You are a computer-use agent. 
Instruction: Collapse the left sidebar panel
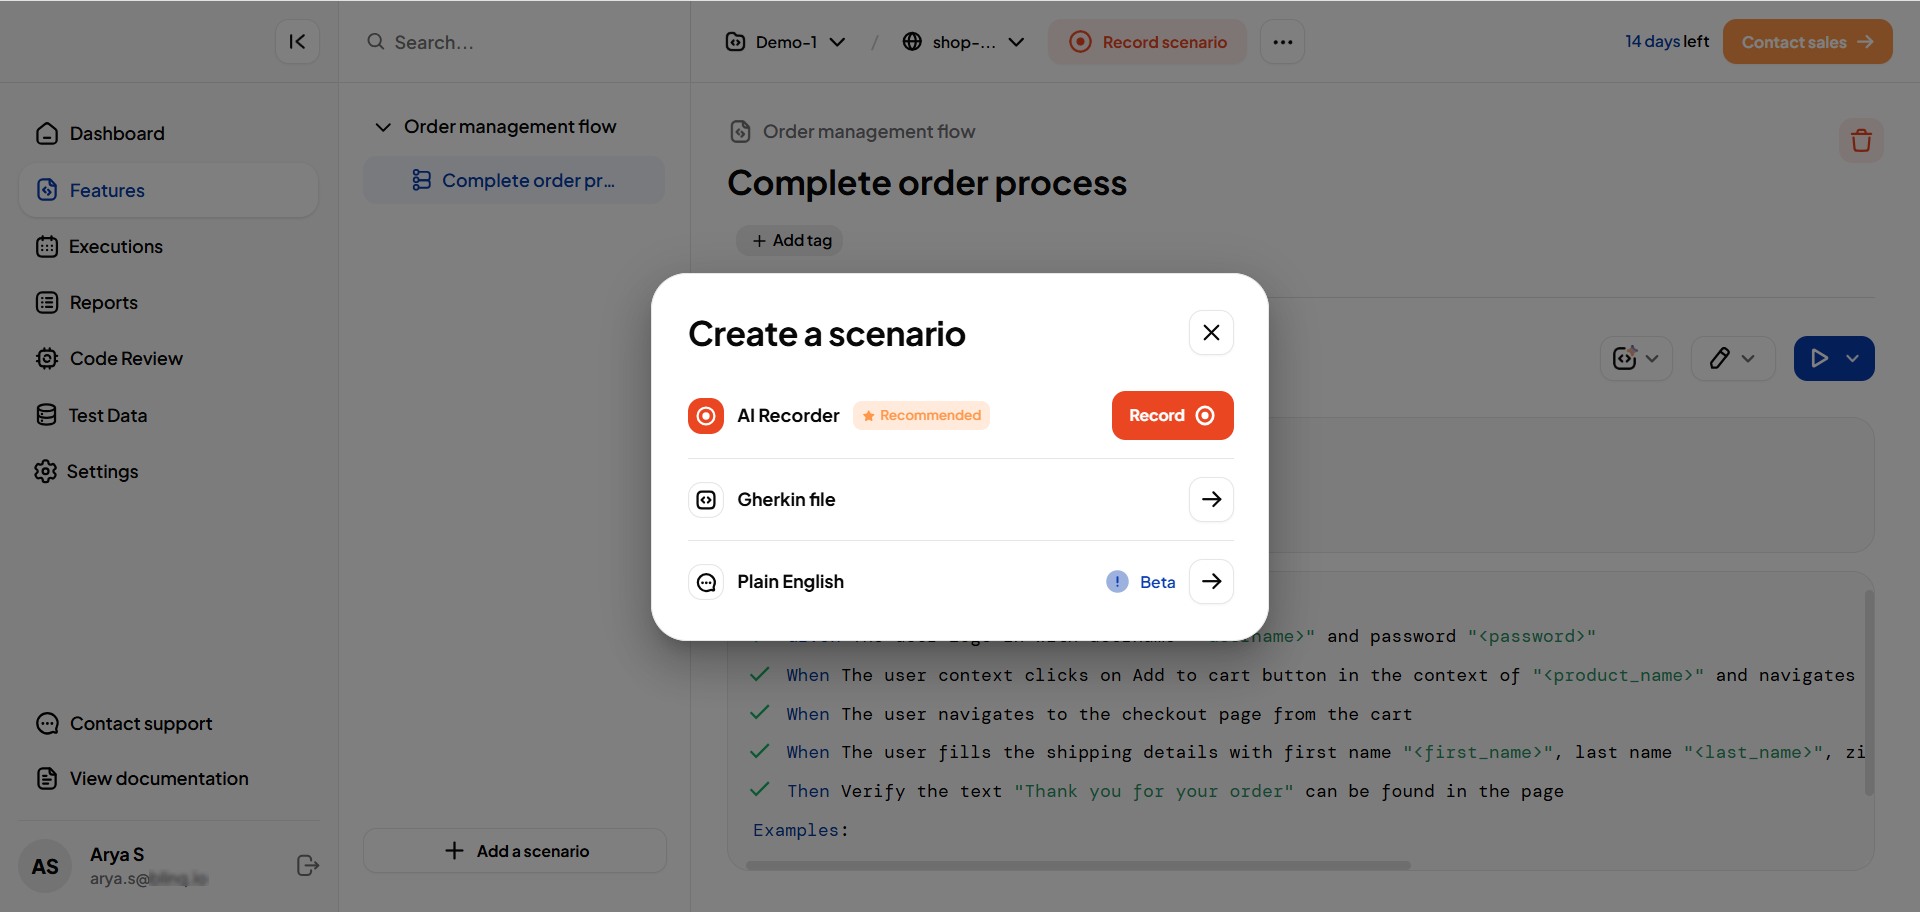tap(297, 42)
